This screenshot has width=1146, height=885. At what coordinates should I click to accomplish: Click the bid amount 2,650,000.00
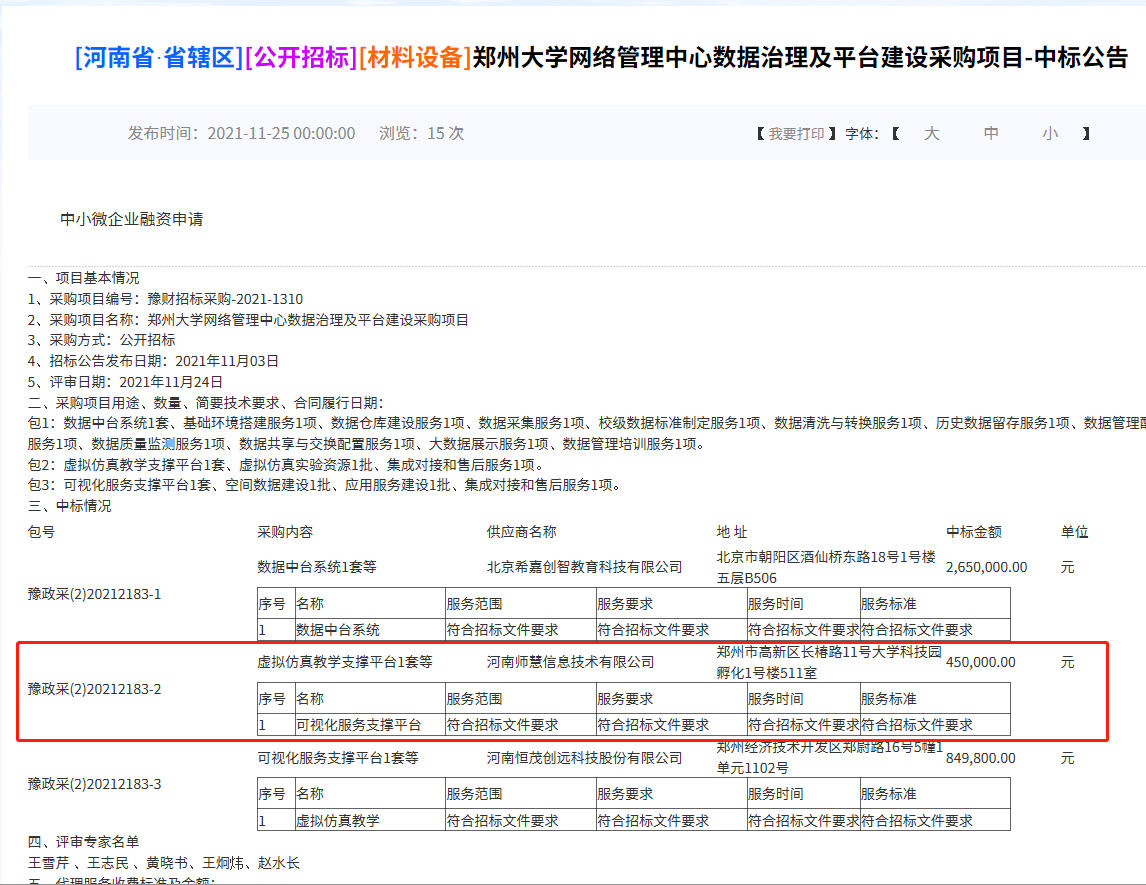click(x=986, y=567)
